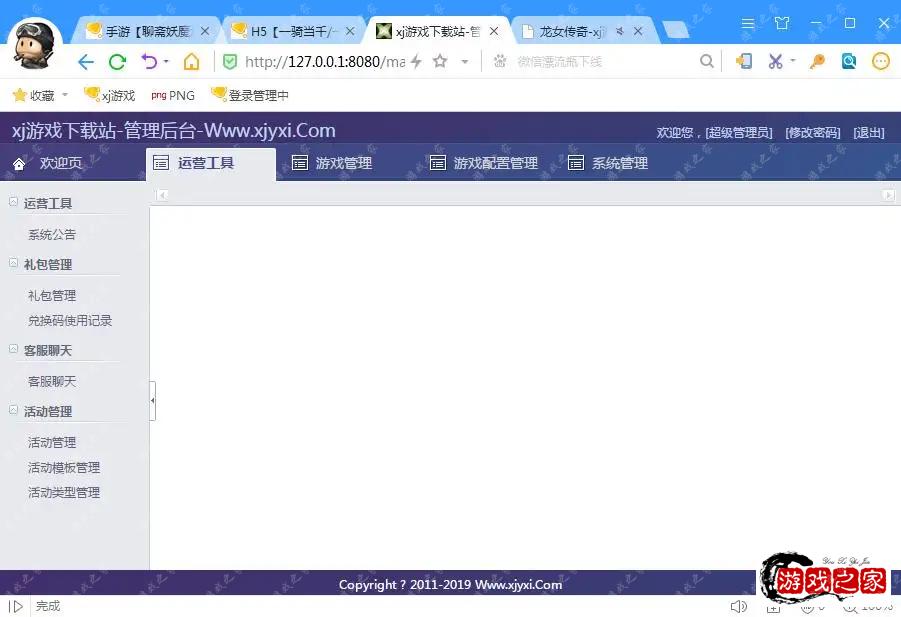The image size is (901, 617).
Task: Open the xj游戏 bookmark in favorites bar
Action: (109, 95)
